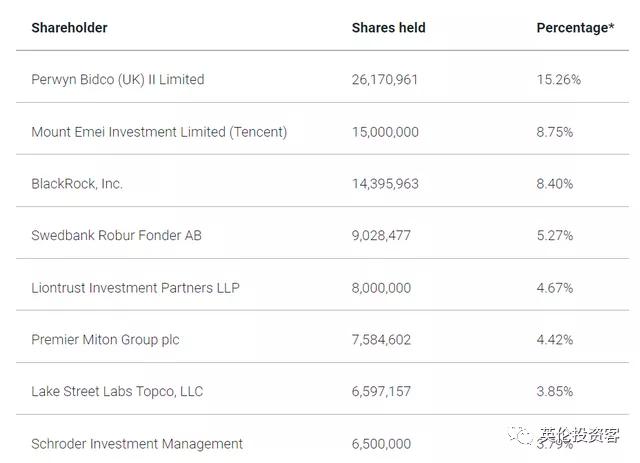Click Liontrust Investment Partners LLP name
Viewport: 640px width, 463px height.
[135, 288]
